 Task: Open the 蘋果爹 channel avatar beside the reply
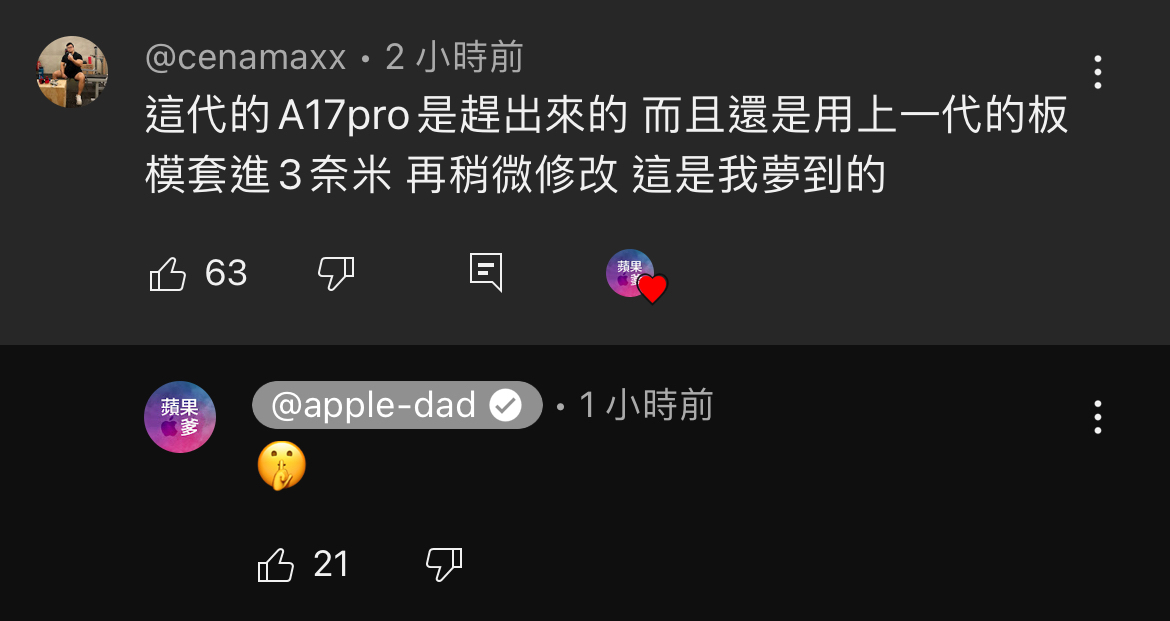click(x=180, y=417)
